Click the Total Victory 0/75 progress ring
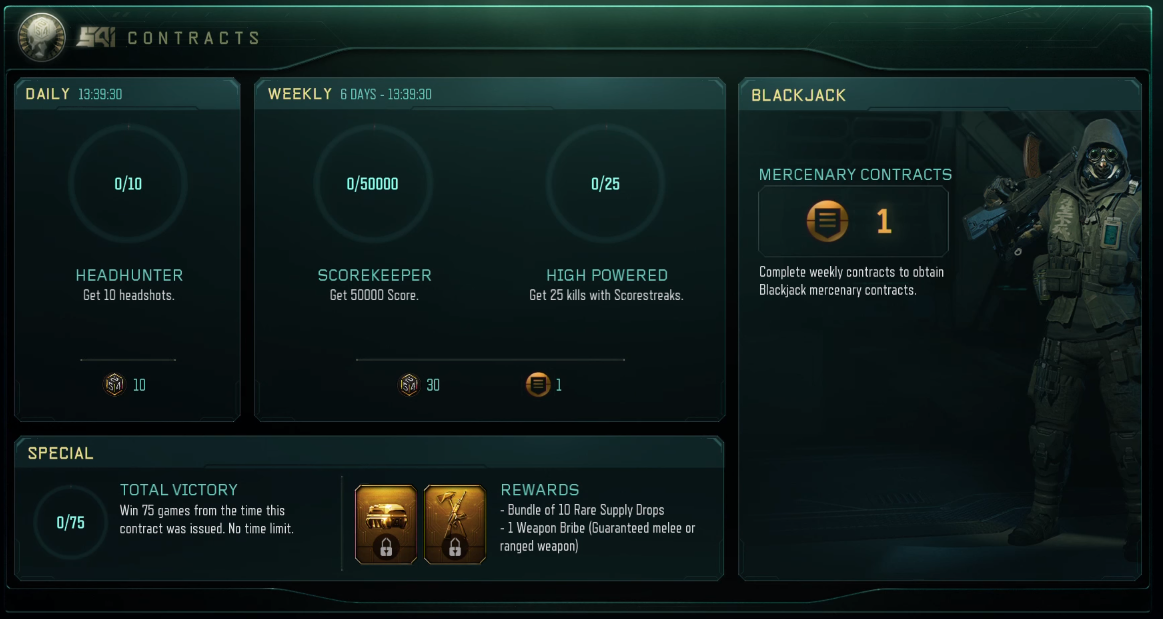Viewport: 1163px width, 619px height. (x=70, y=523)
